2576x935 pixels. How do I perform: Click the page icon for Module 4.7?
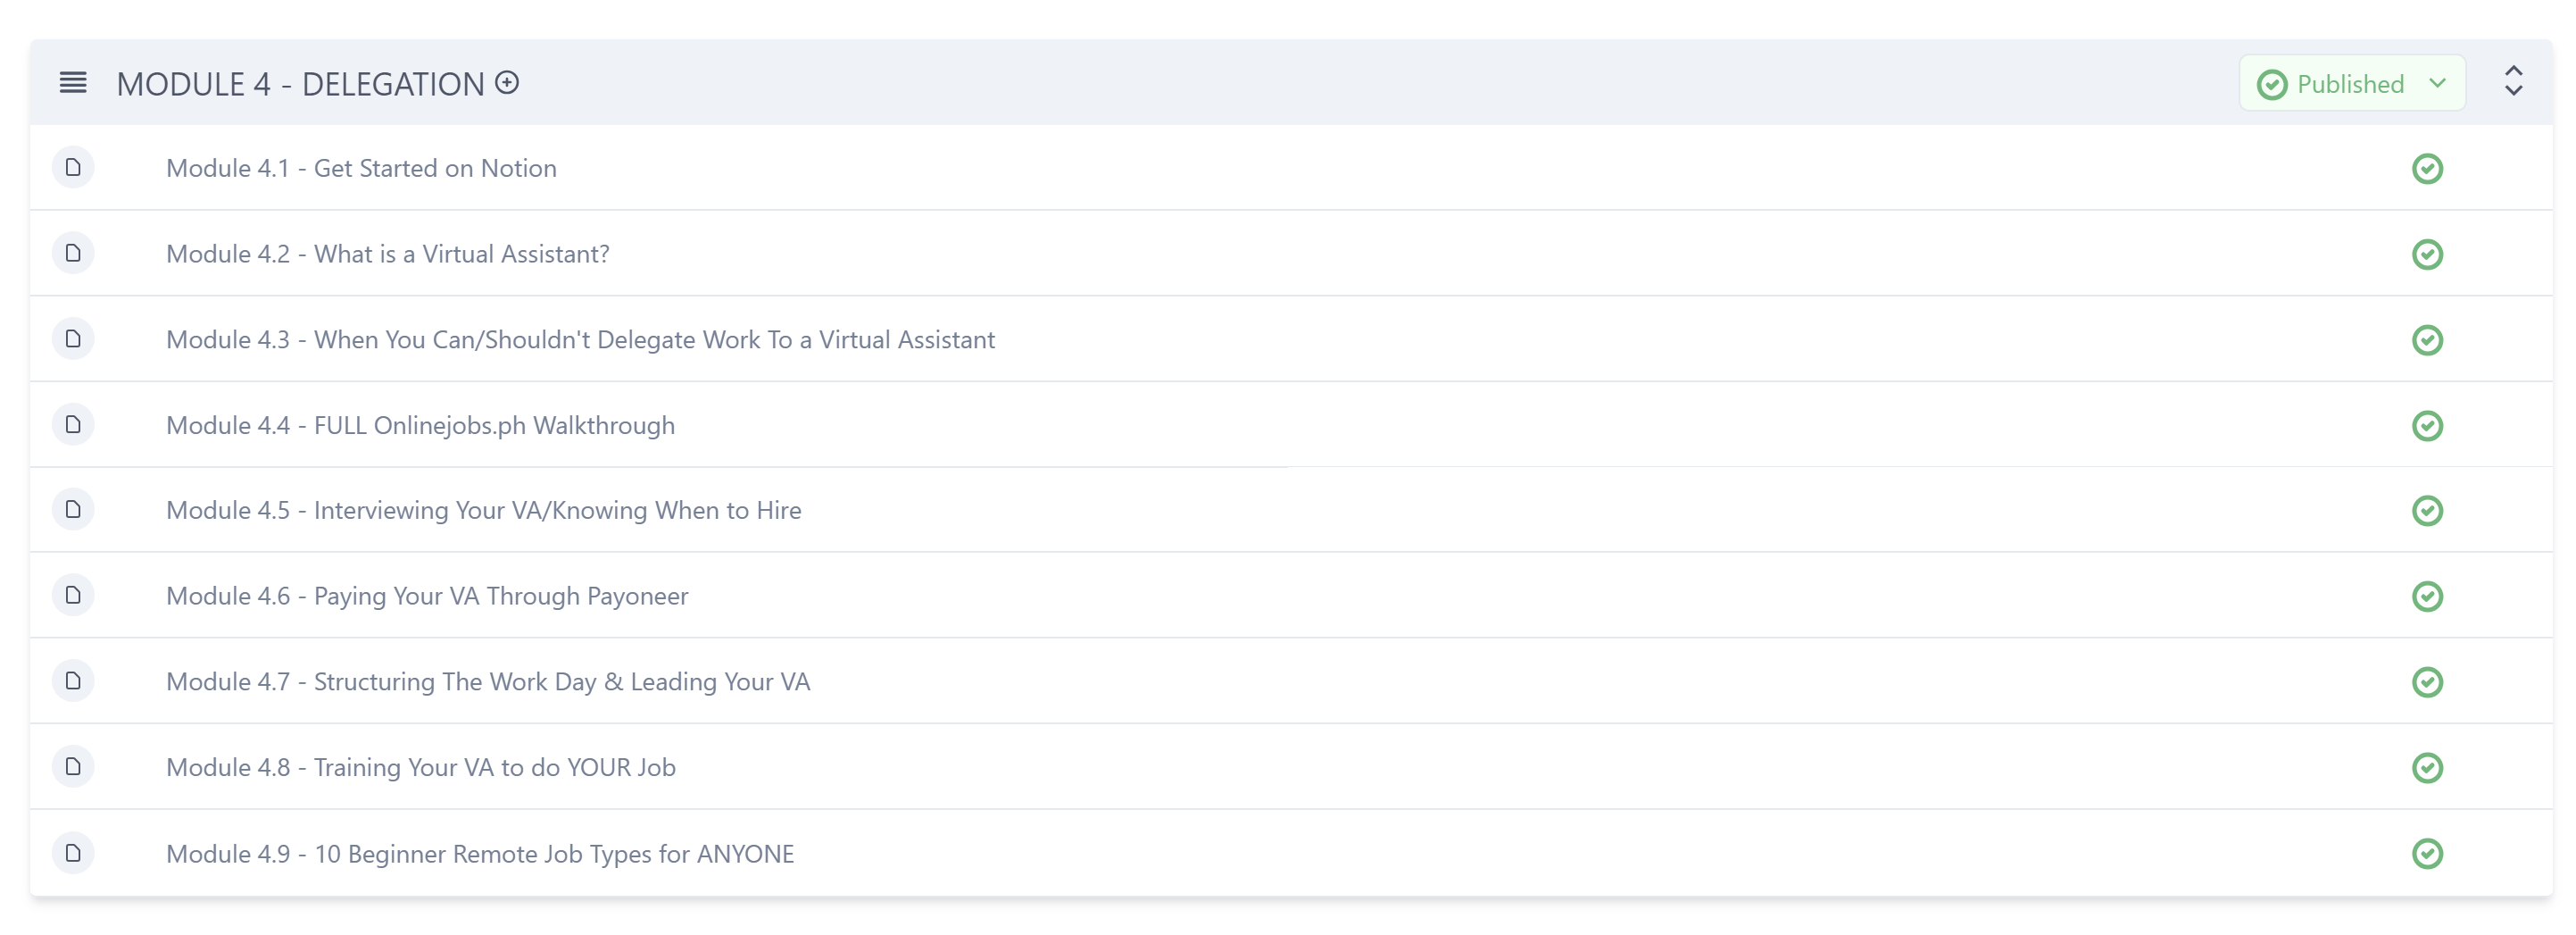click(x=73, y=682)
